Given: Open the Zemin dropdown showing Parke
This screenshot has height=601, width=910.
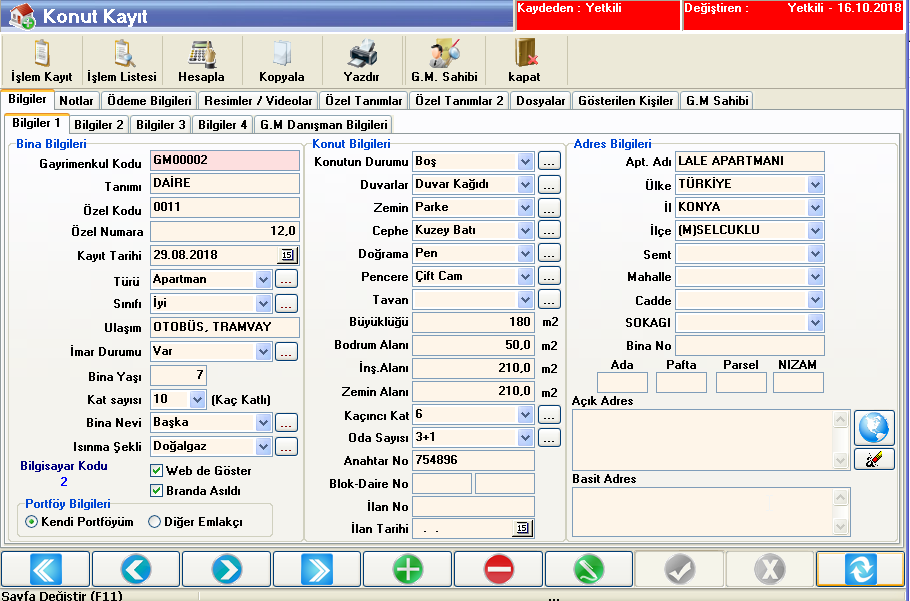Looking at the screenshot, I should [x=525, y=207].
